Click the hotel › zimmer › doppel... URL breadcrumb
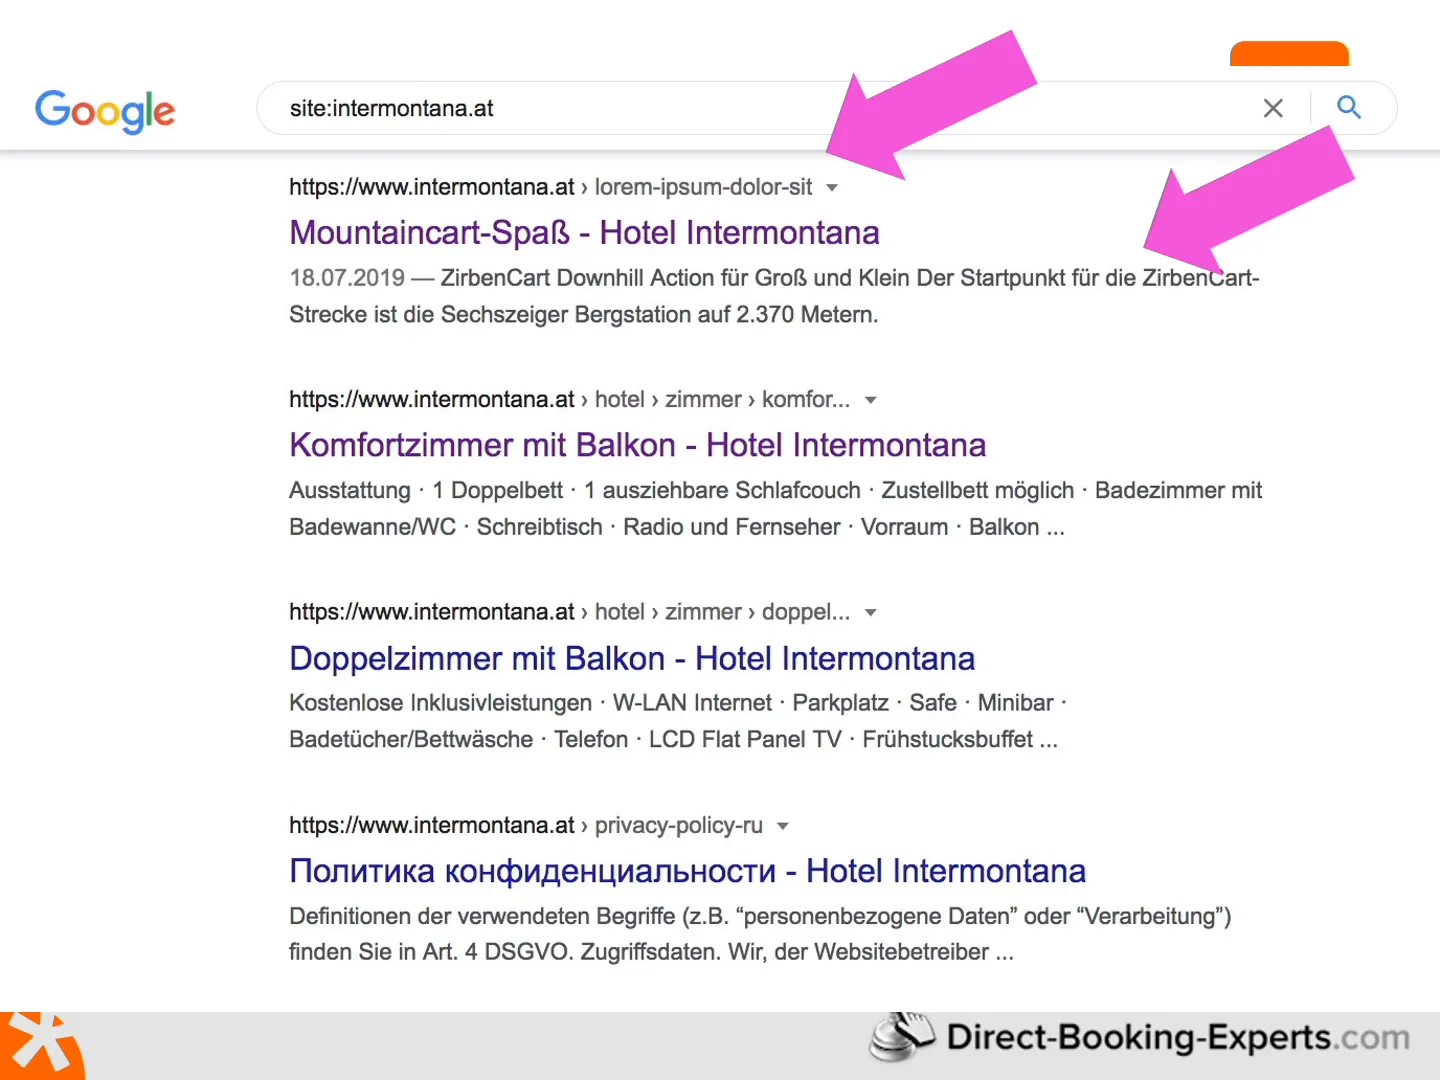Viewport: 1440px width, 1080px height. click(x=722, y=612)
